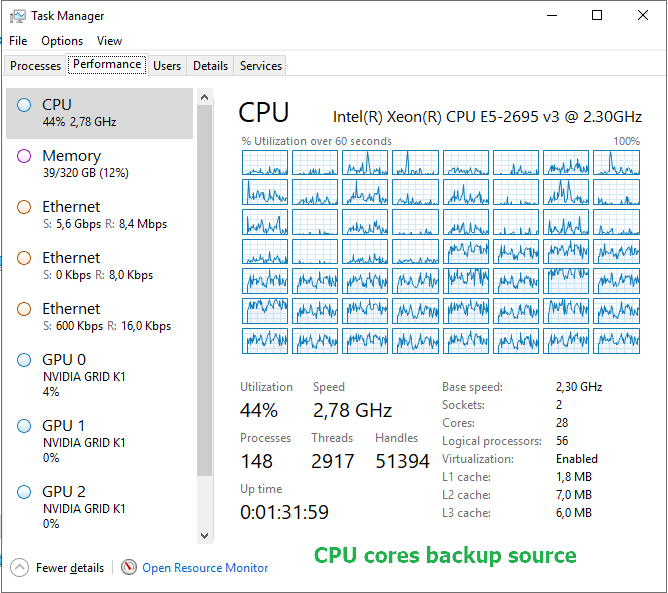Click the Fewer details label
Image resolution: width=668 pixels, height=593 pixels.
point(70,568)
